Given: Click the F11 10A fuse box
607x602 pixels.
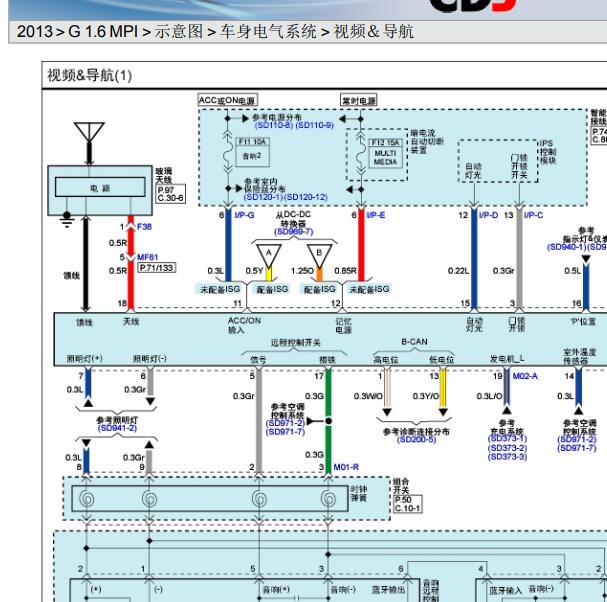Looking at the screenshot, I should [x=252, y=152].
